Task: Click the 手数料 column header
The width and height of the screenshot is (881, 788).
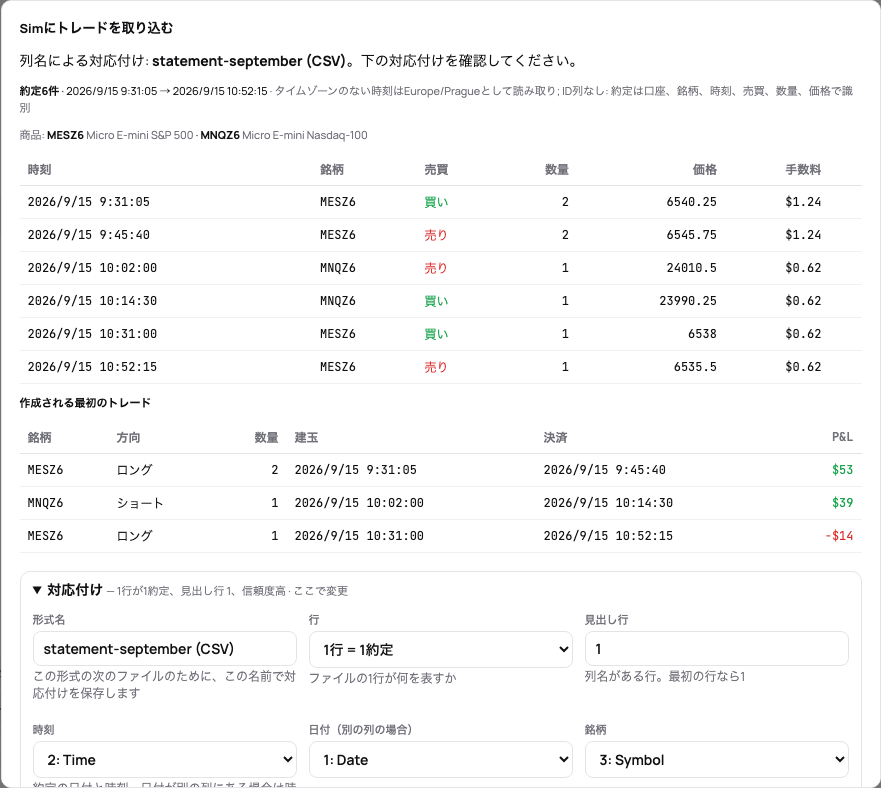Action: point(803,169)
